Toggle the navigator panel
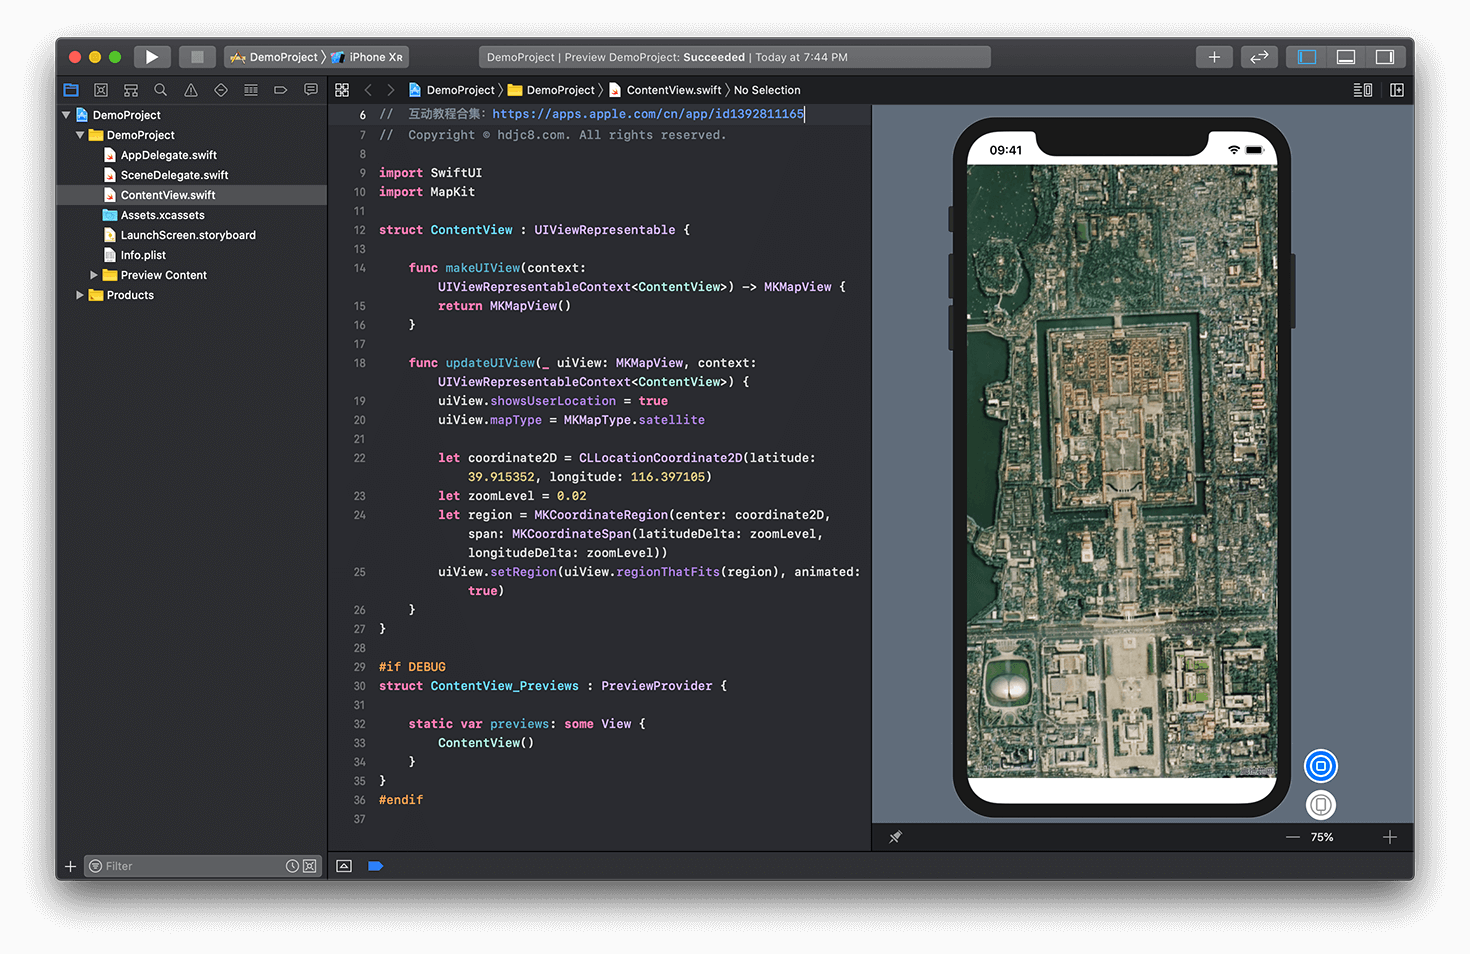This screenshot has width=1470, height=954. click(1307, 57)
